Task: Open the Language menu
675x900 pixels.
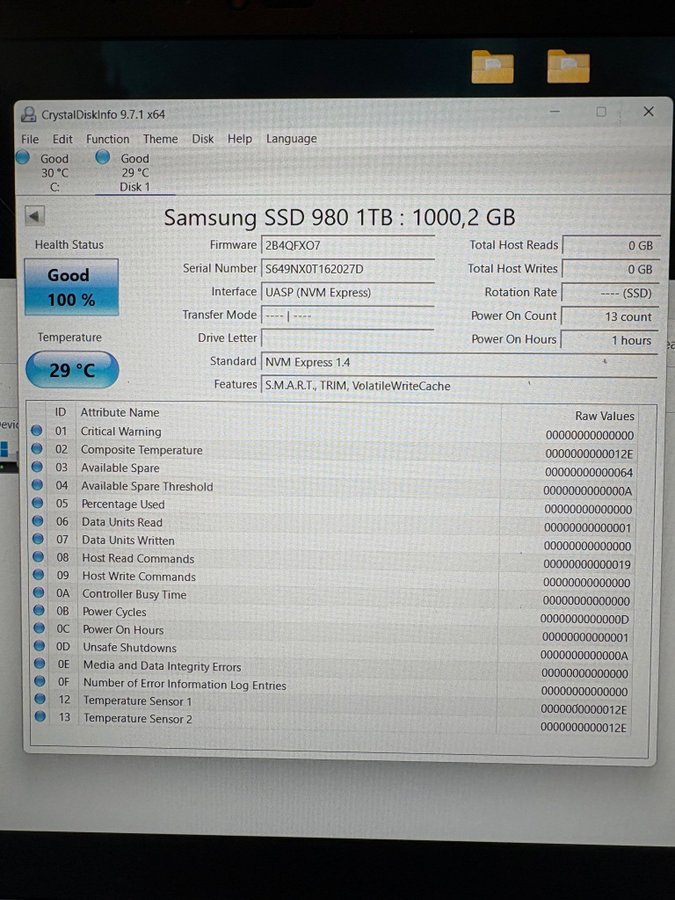Action: pyautogui.click(x=291, y=139)
